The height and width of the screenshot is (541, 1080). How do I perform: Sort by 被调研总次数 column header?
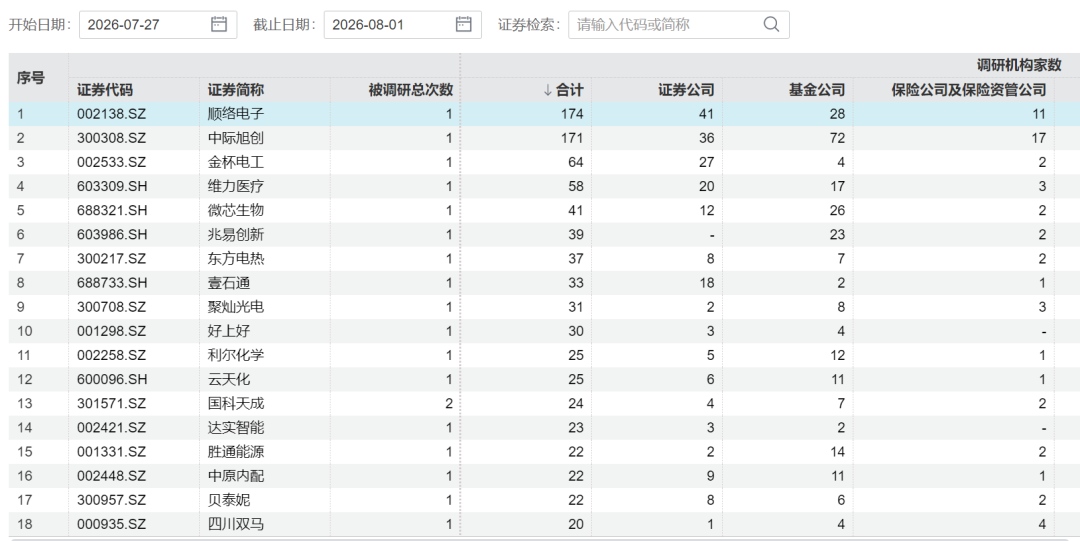pyautogui.click(x=411, y=90)
